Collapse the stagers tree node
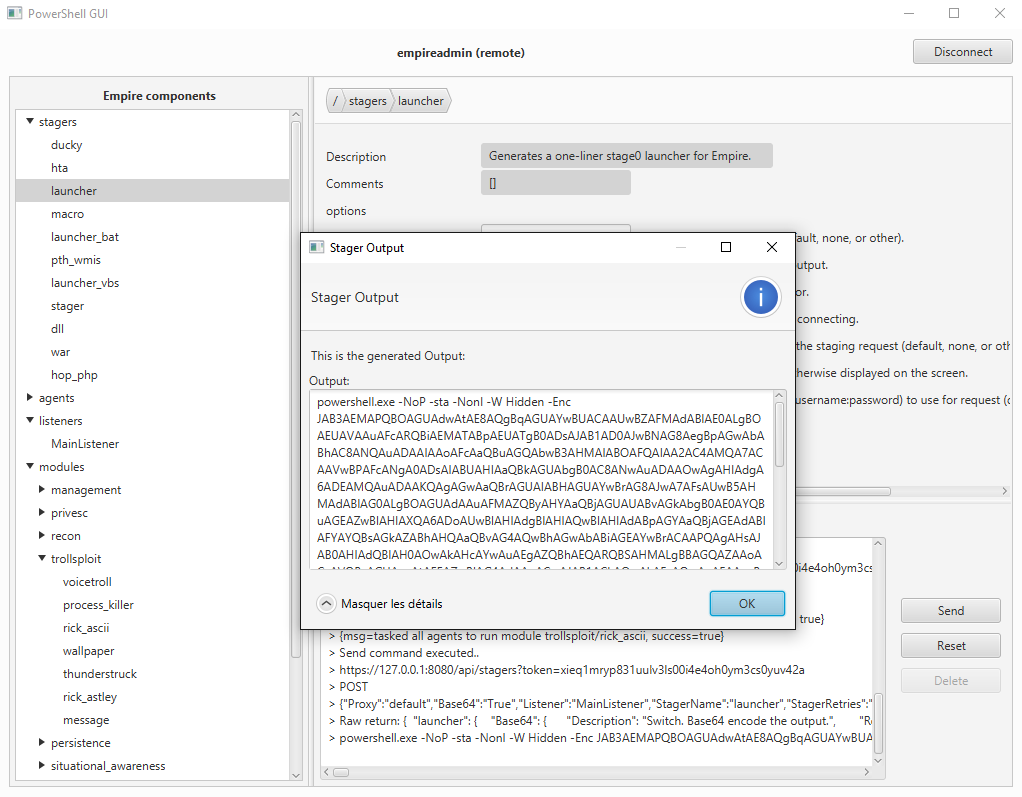Viewport: 1022px width, 797px height. (30, 121)
